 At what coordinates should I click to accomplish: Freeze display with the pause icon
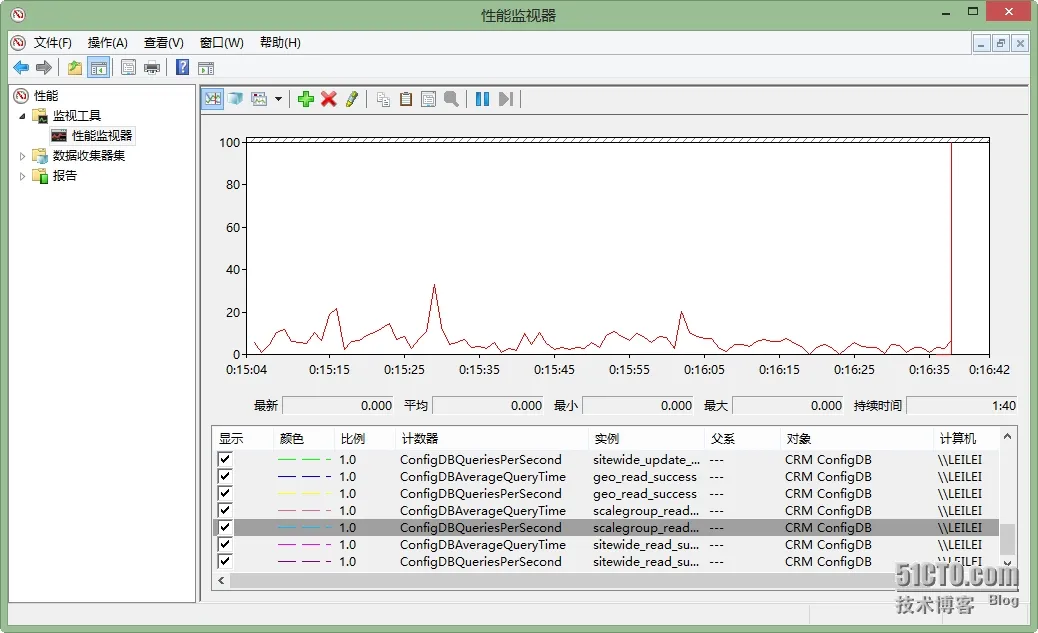[x=483, y=99]
